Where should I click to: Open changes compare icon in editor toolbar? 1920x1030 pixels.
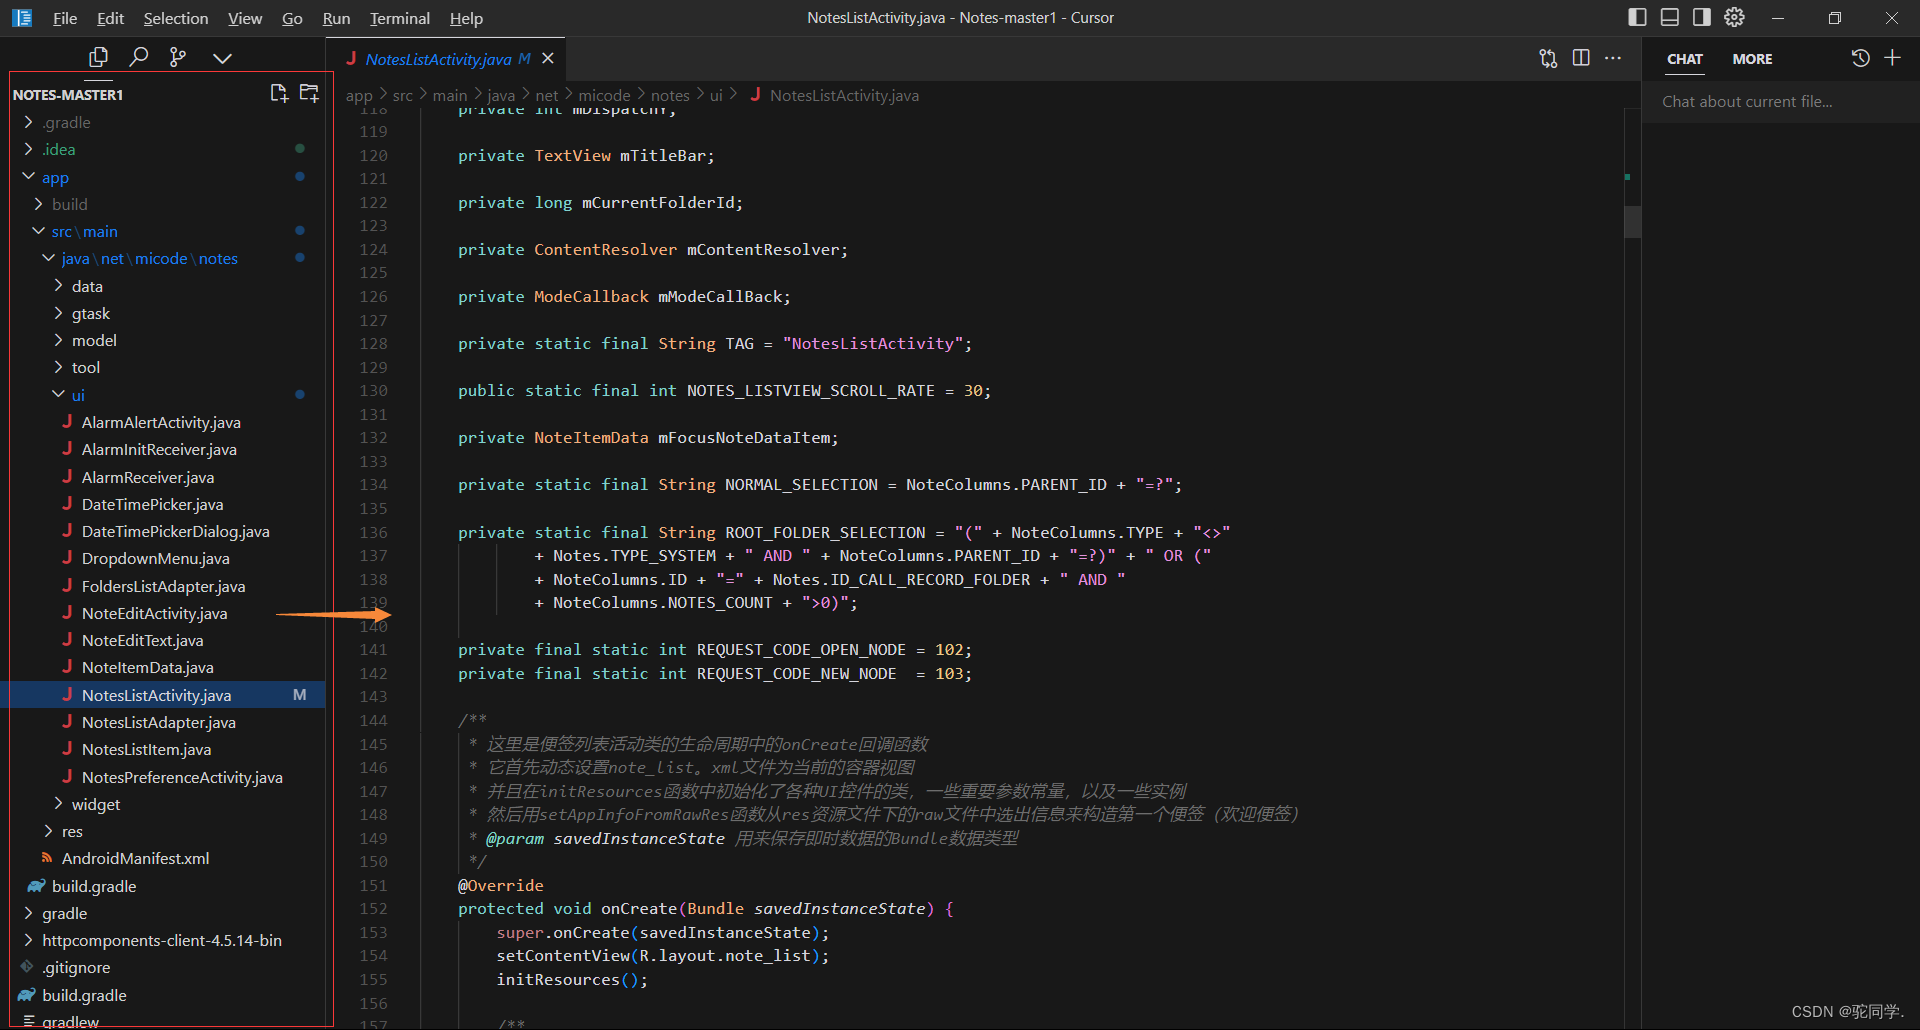click(x=1548, y=58)
